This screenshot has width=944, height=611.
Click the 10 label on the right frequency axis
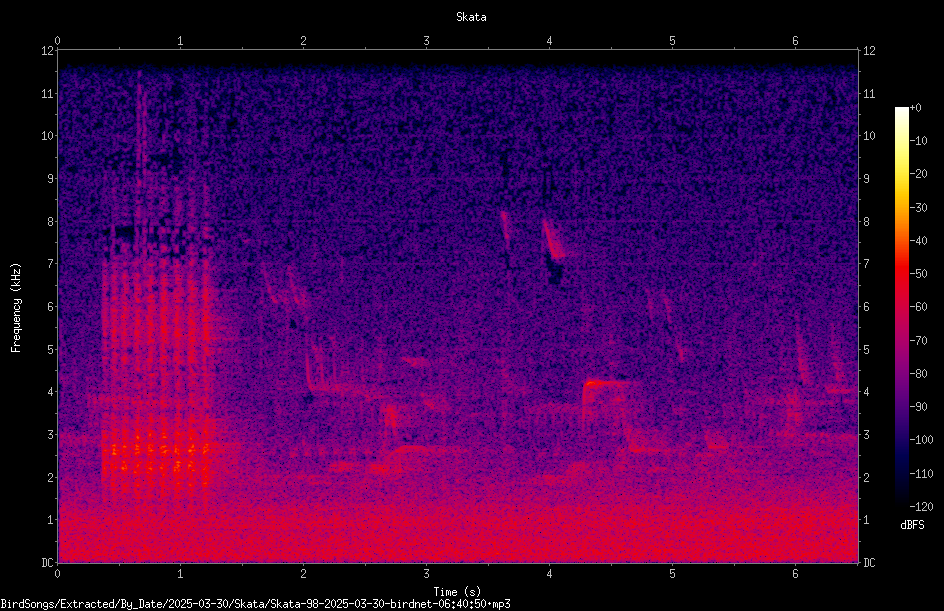(x=869, y=136)
